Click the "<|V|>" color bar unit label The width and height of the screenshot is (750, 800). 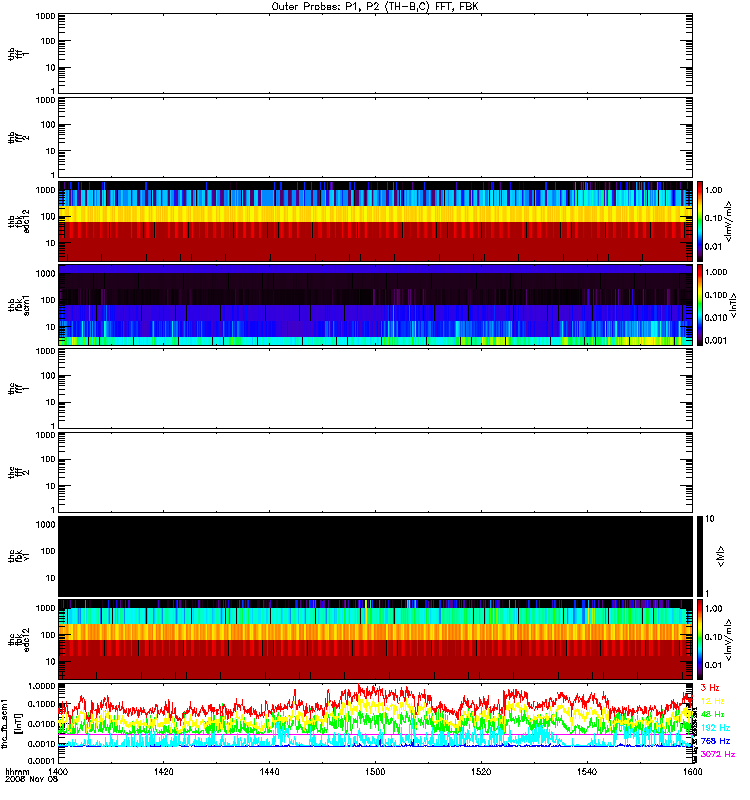tap(720, 556)
